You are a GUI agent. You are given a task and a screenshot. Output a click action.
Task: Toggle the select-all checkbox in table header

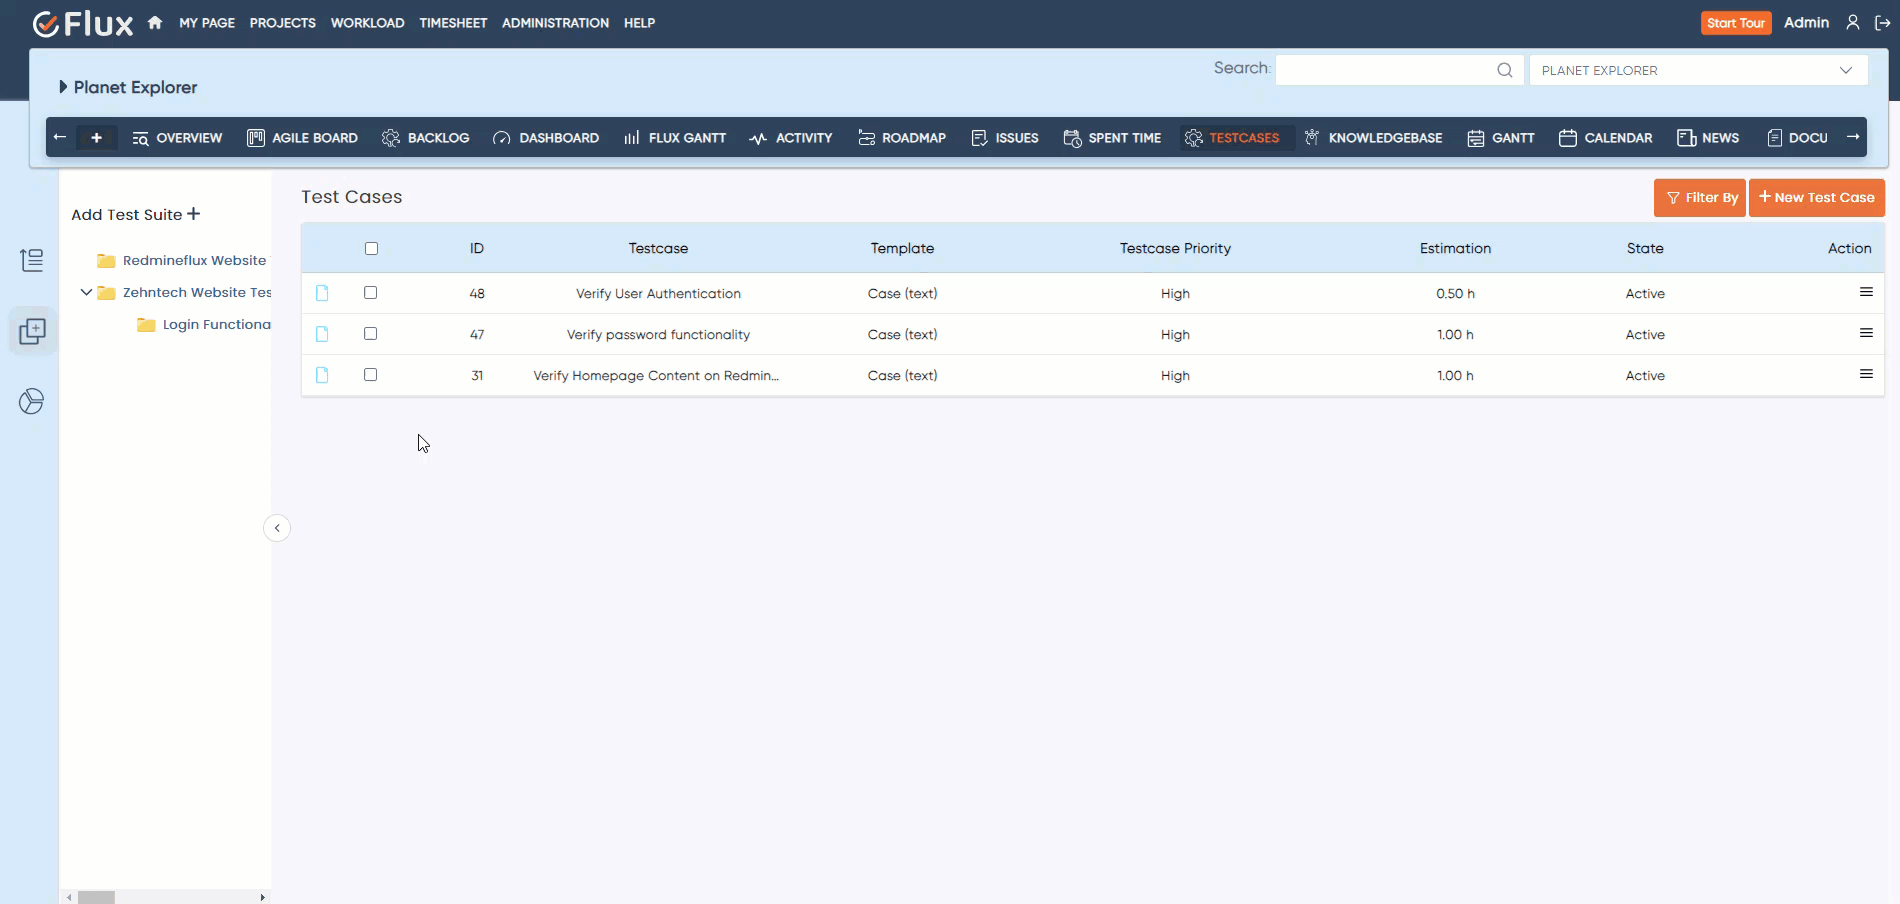(371, 249)
